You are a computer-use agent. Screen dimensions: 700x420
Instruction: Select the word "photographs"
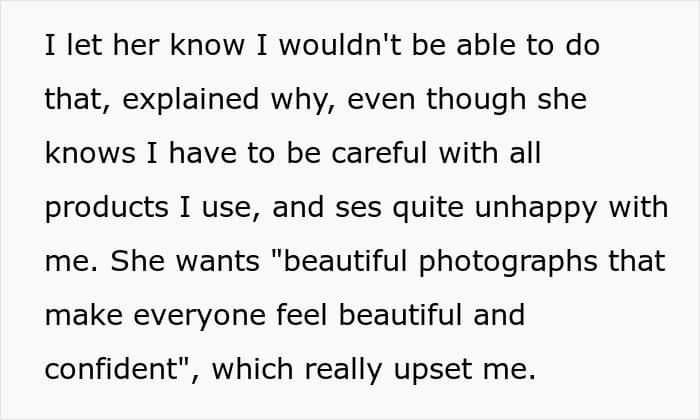(508, 263)
